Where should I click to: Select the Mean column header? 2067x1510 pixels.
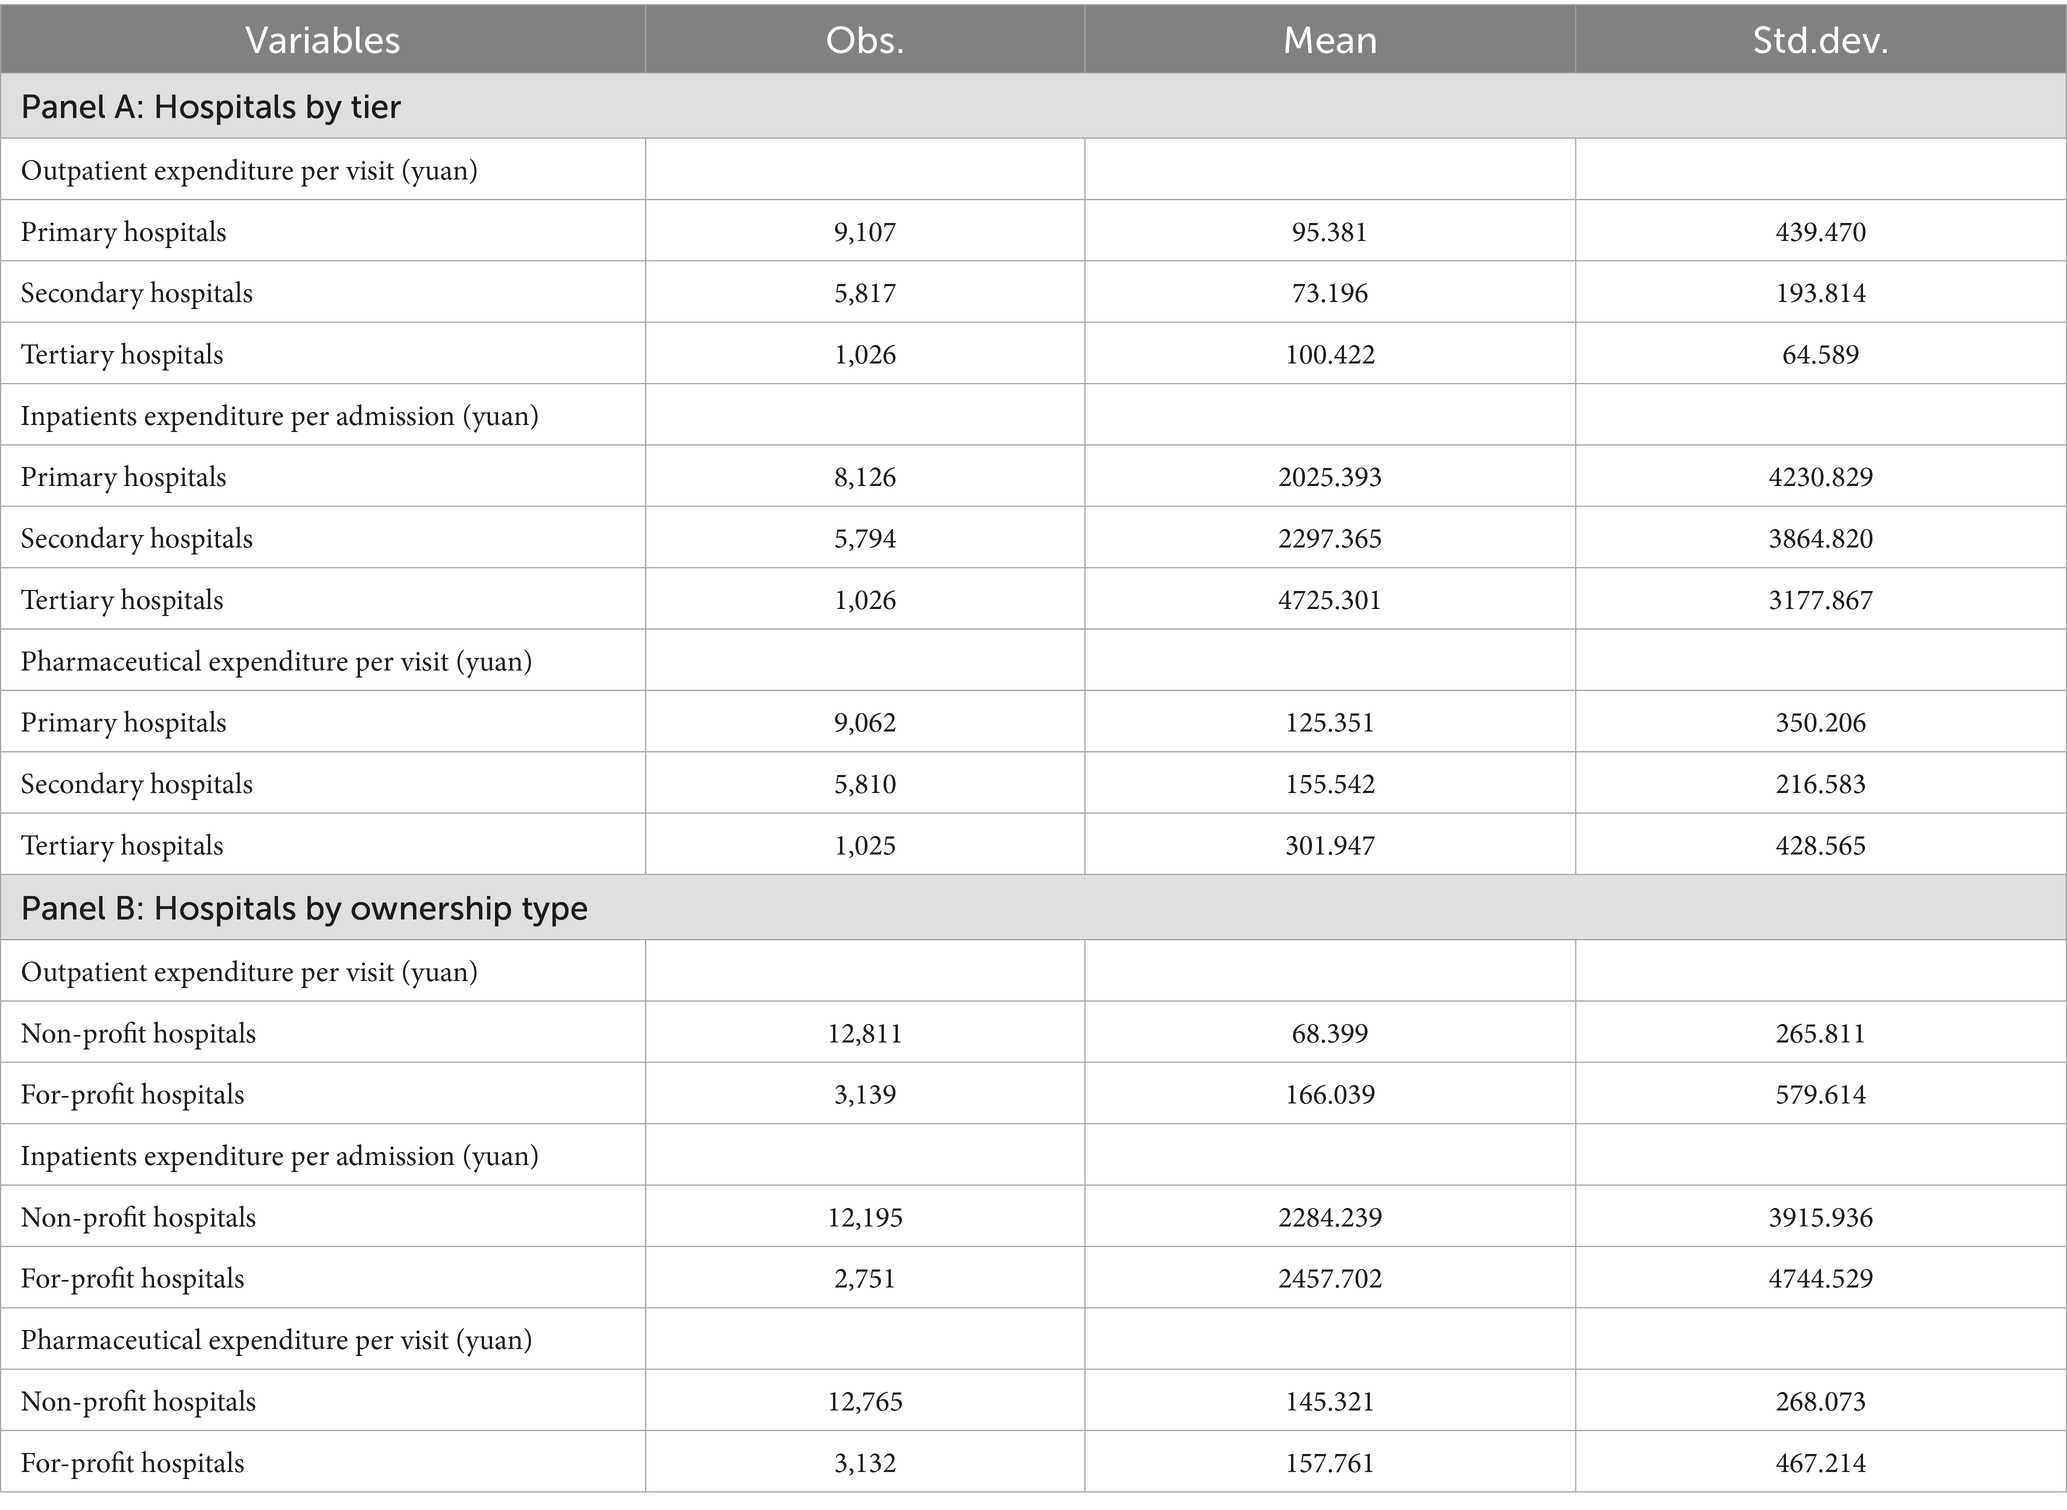tap(1329, 40)
